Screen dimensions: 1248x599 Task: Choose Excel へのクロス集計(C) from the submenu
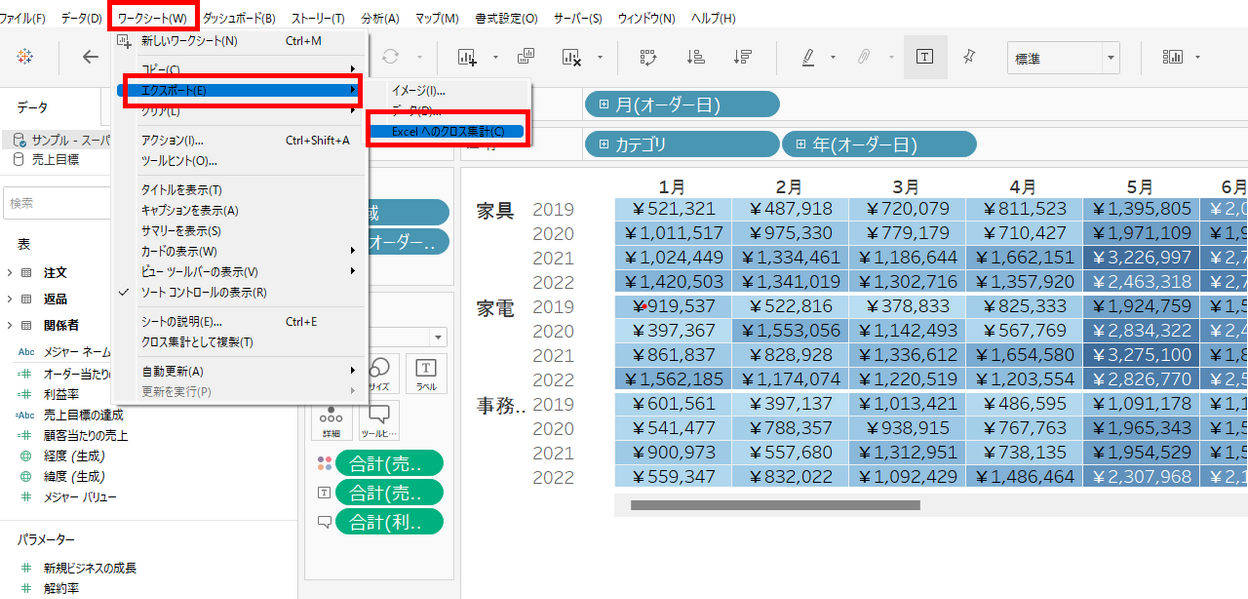(x=448, y=131)
